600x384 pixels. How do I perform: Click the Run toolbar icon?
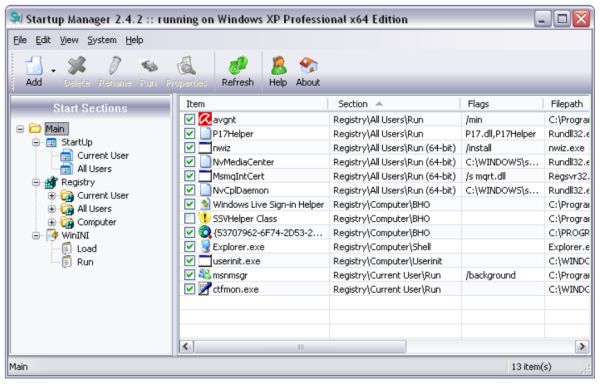(x=149, y=66)
